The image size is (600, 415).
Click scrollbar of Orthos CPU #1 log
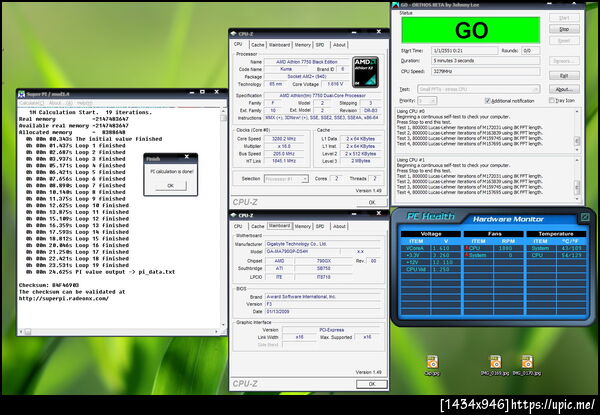pyautogui.click(x=577, y=179)
